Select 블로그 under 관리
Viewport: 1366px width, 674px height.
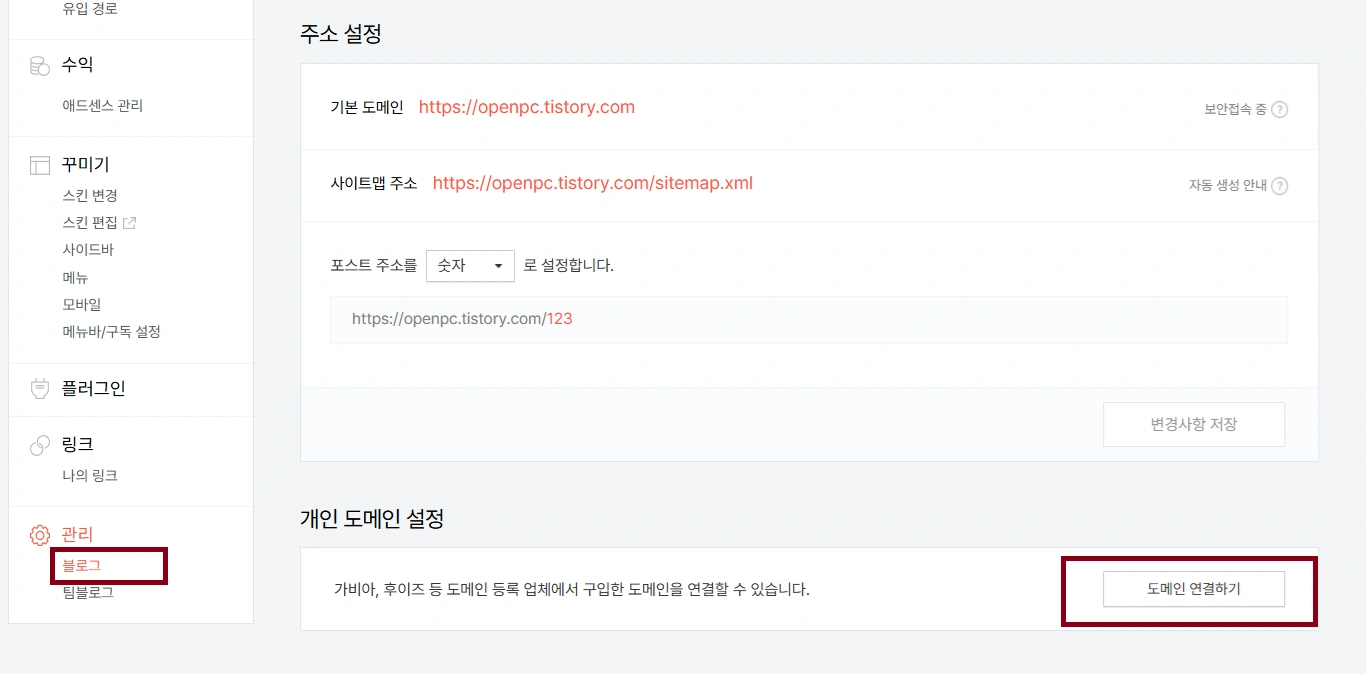point(82,566)
